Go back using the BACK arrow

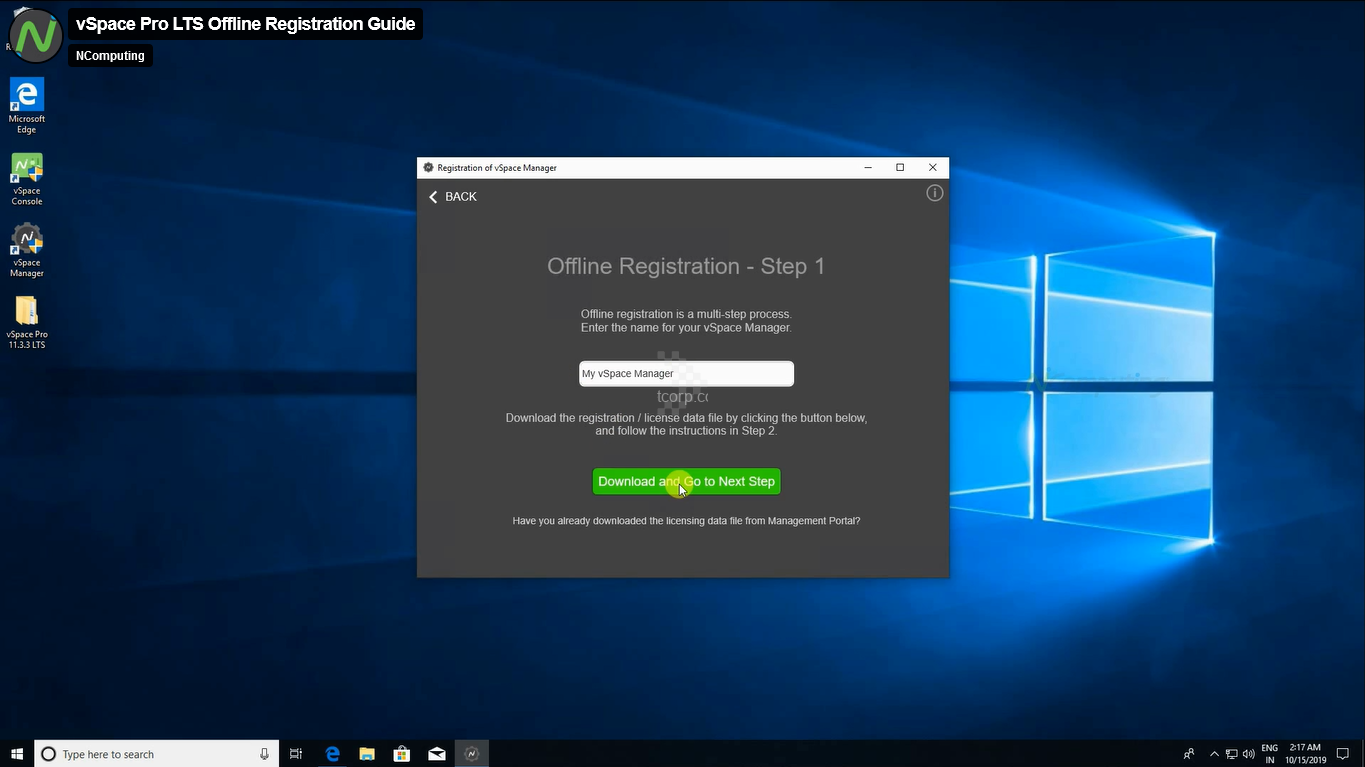pyautogui.click(x=453, y=197)
